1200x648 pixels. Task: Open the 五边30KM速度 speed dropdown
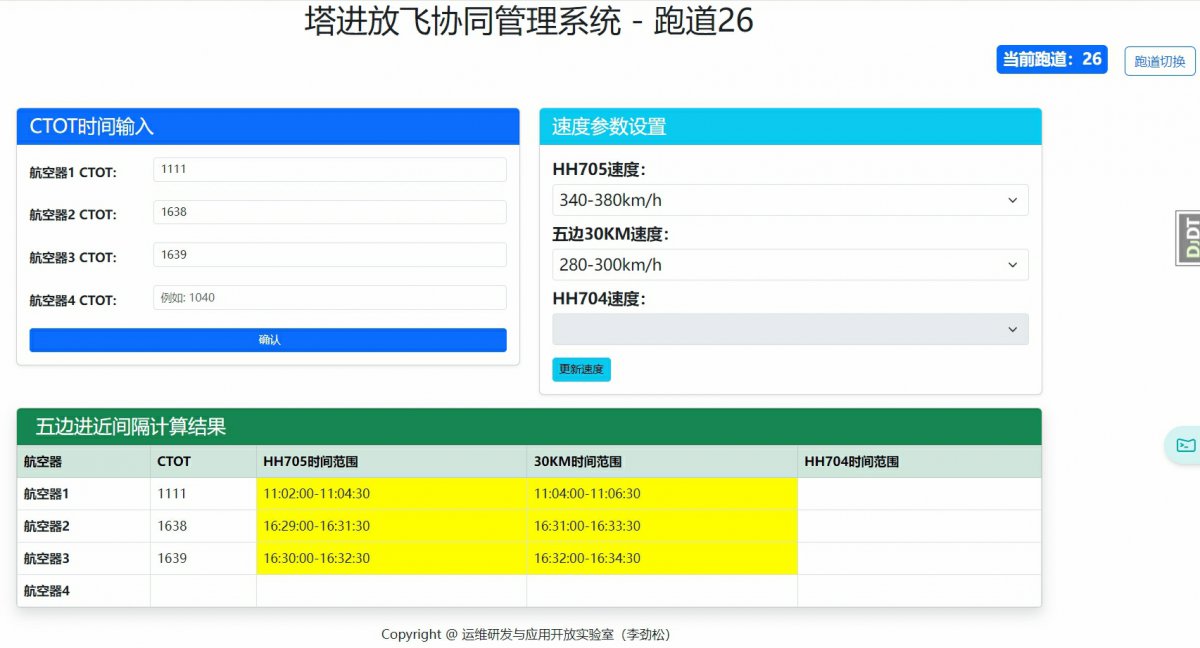click(790, 264)
